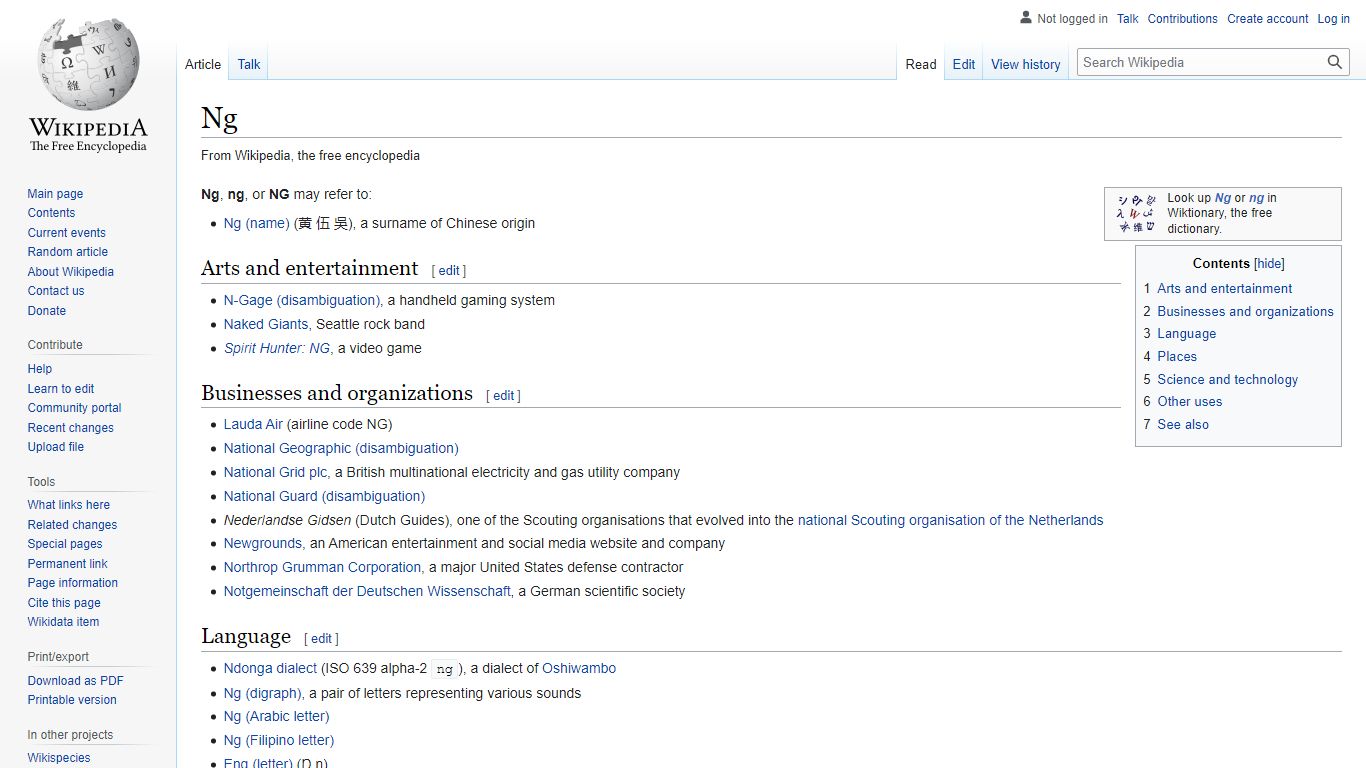Open the Ng (name) article link
1366x768 pixels.
(256, 224)
